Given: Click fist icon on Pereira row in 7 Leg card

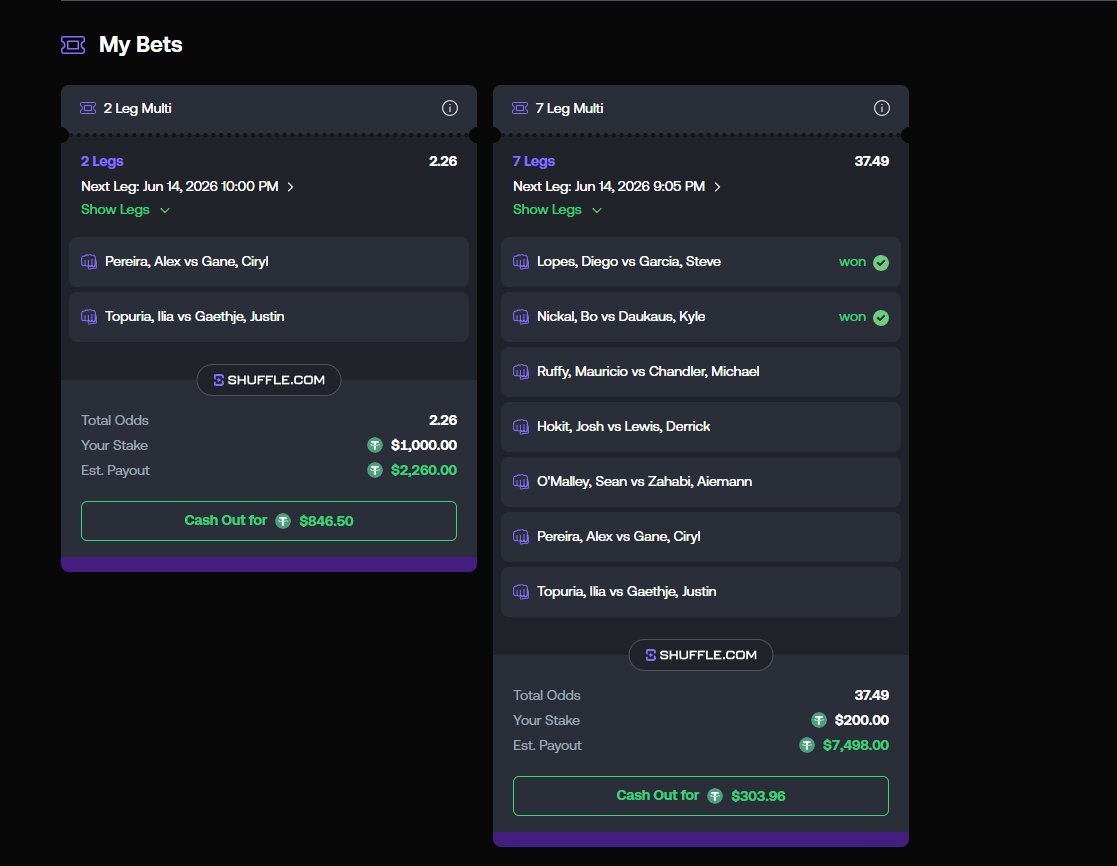Looking at the screenshot, I should (x=521, y=536).
